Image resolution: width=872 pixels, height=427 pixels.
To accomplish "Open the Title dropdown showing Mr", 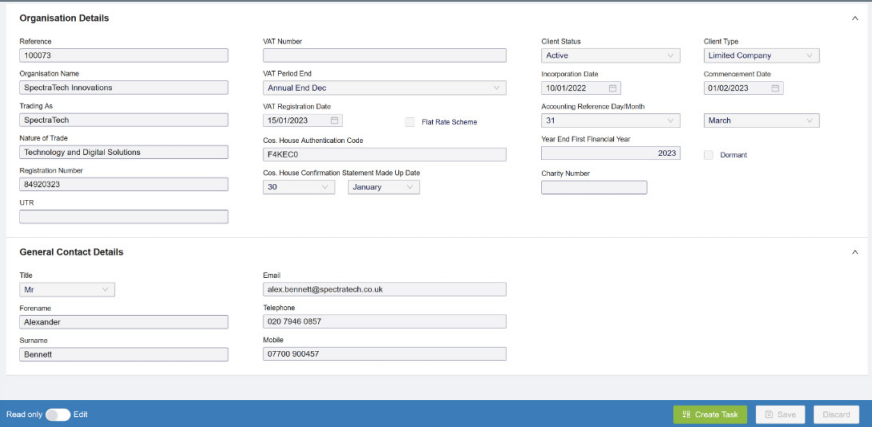I will click(67, 290).
